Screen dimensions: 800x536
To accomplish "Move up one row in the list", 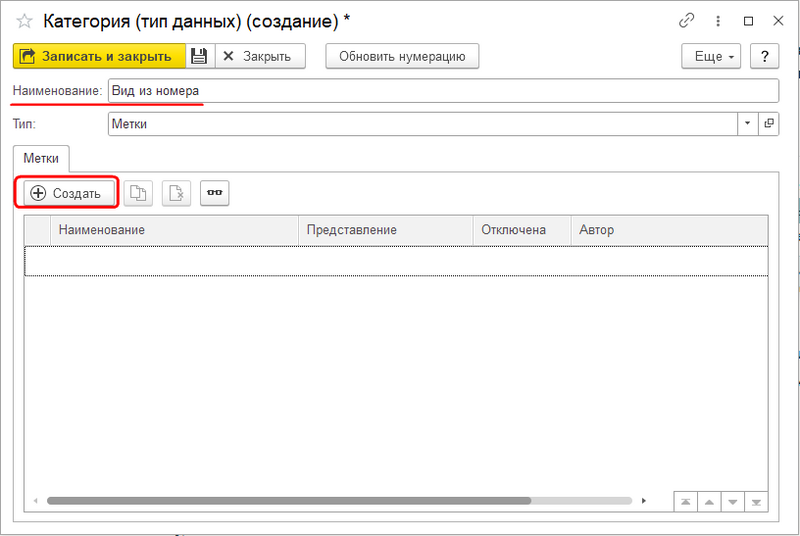I will 709,502.
